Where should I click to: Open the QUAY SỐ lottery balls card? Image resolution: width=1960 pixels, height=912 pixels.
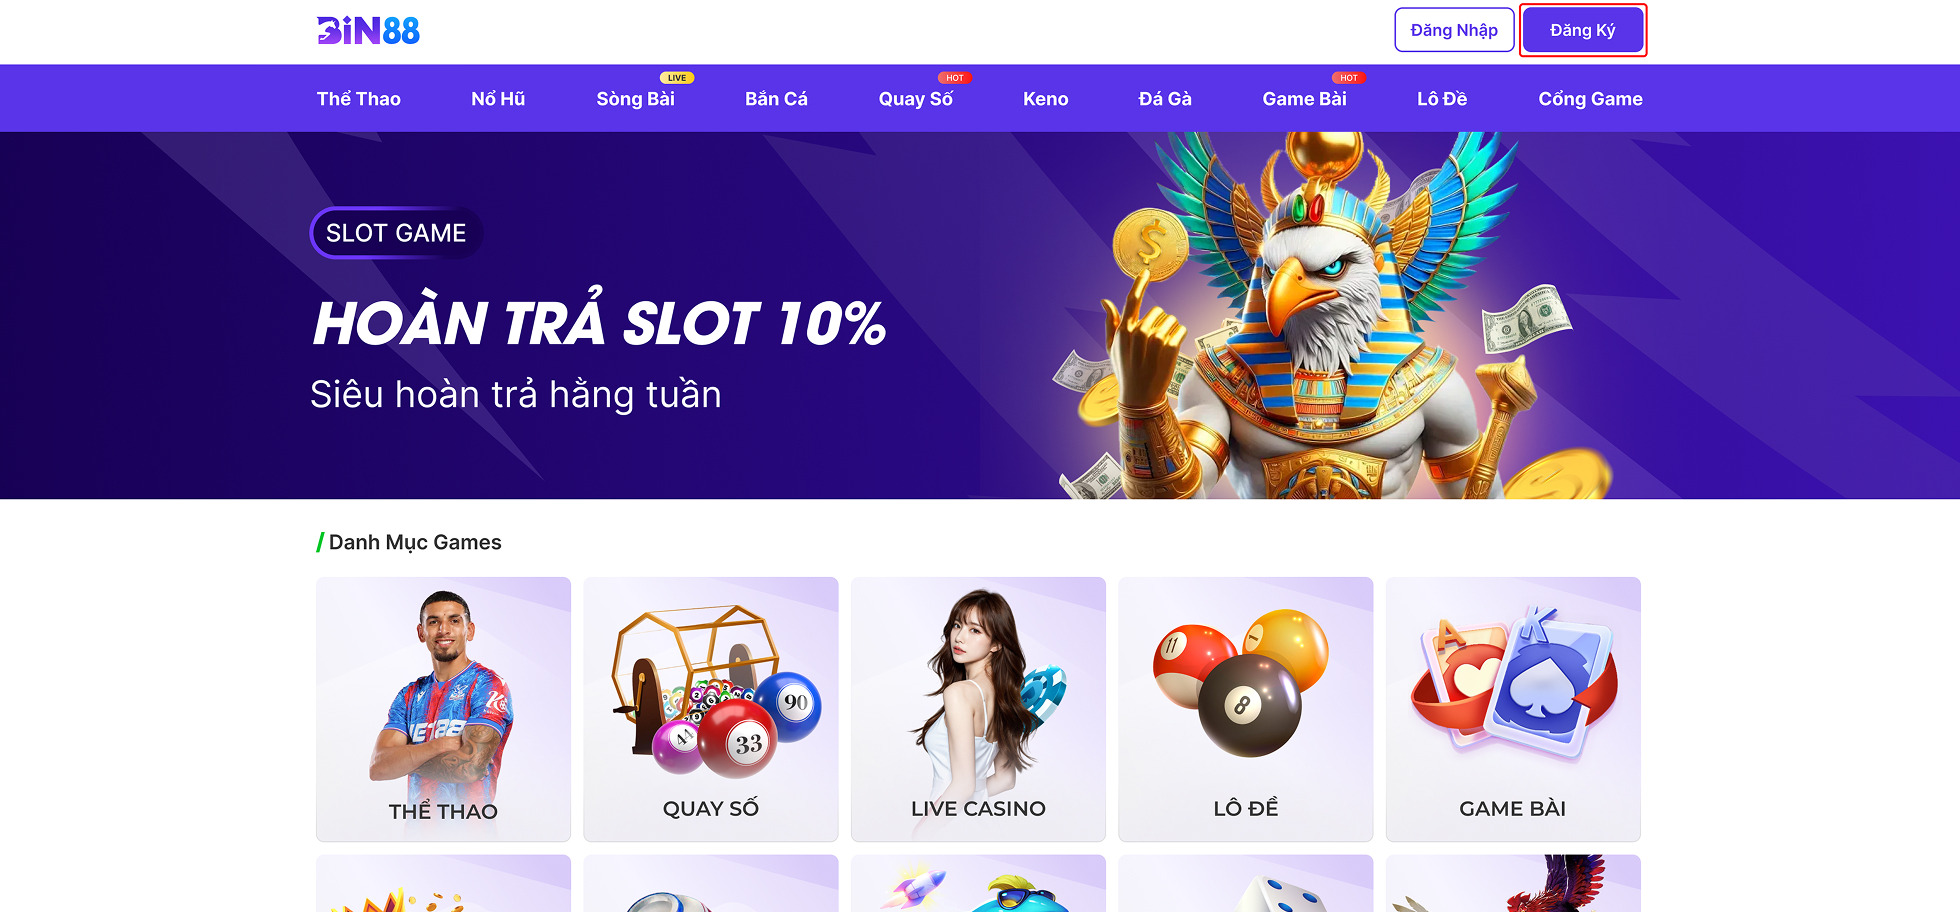711,709
